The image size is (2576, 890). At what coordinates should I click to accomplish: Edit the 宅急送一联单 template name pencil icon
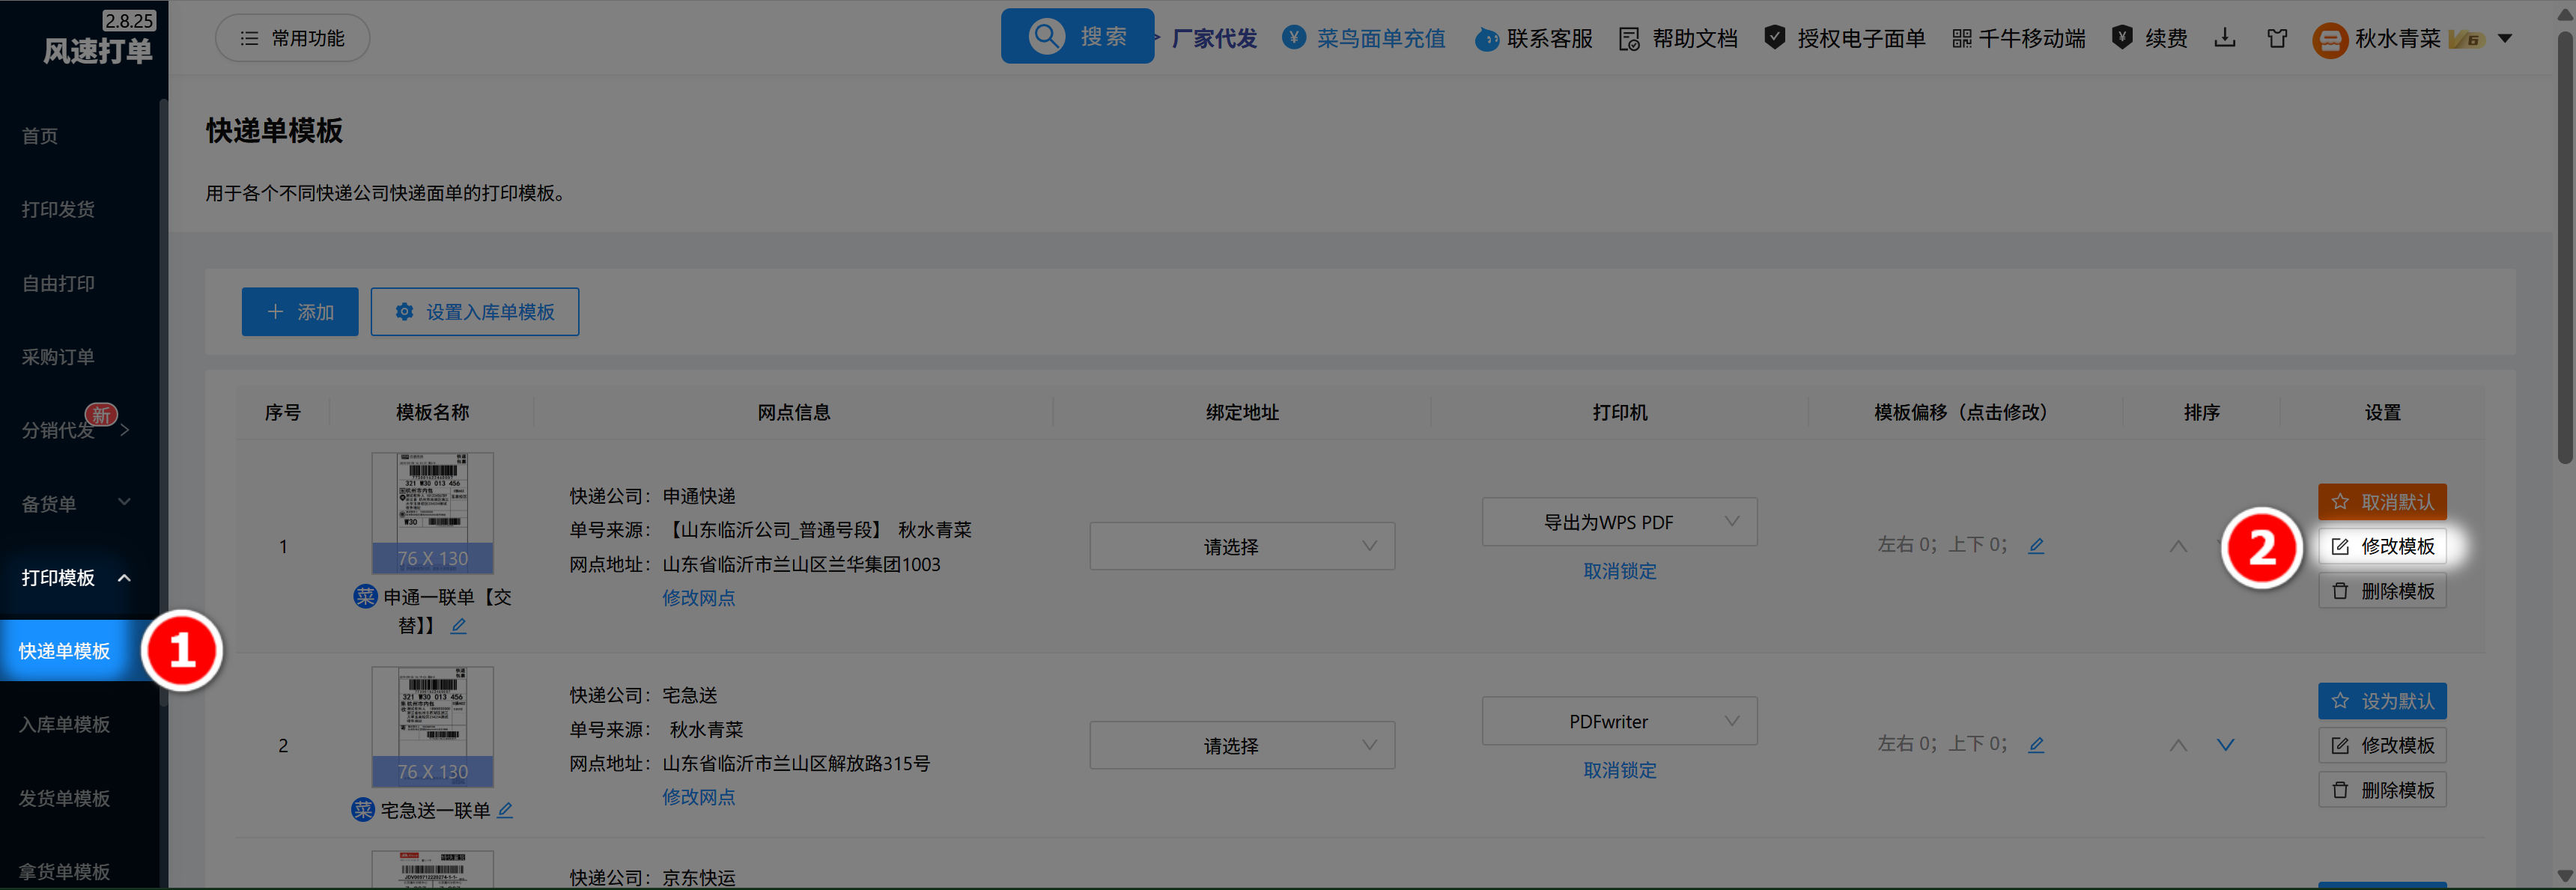click(505, 810)
